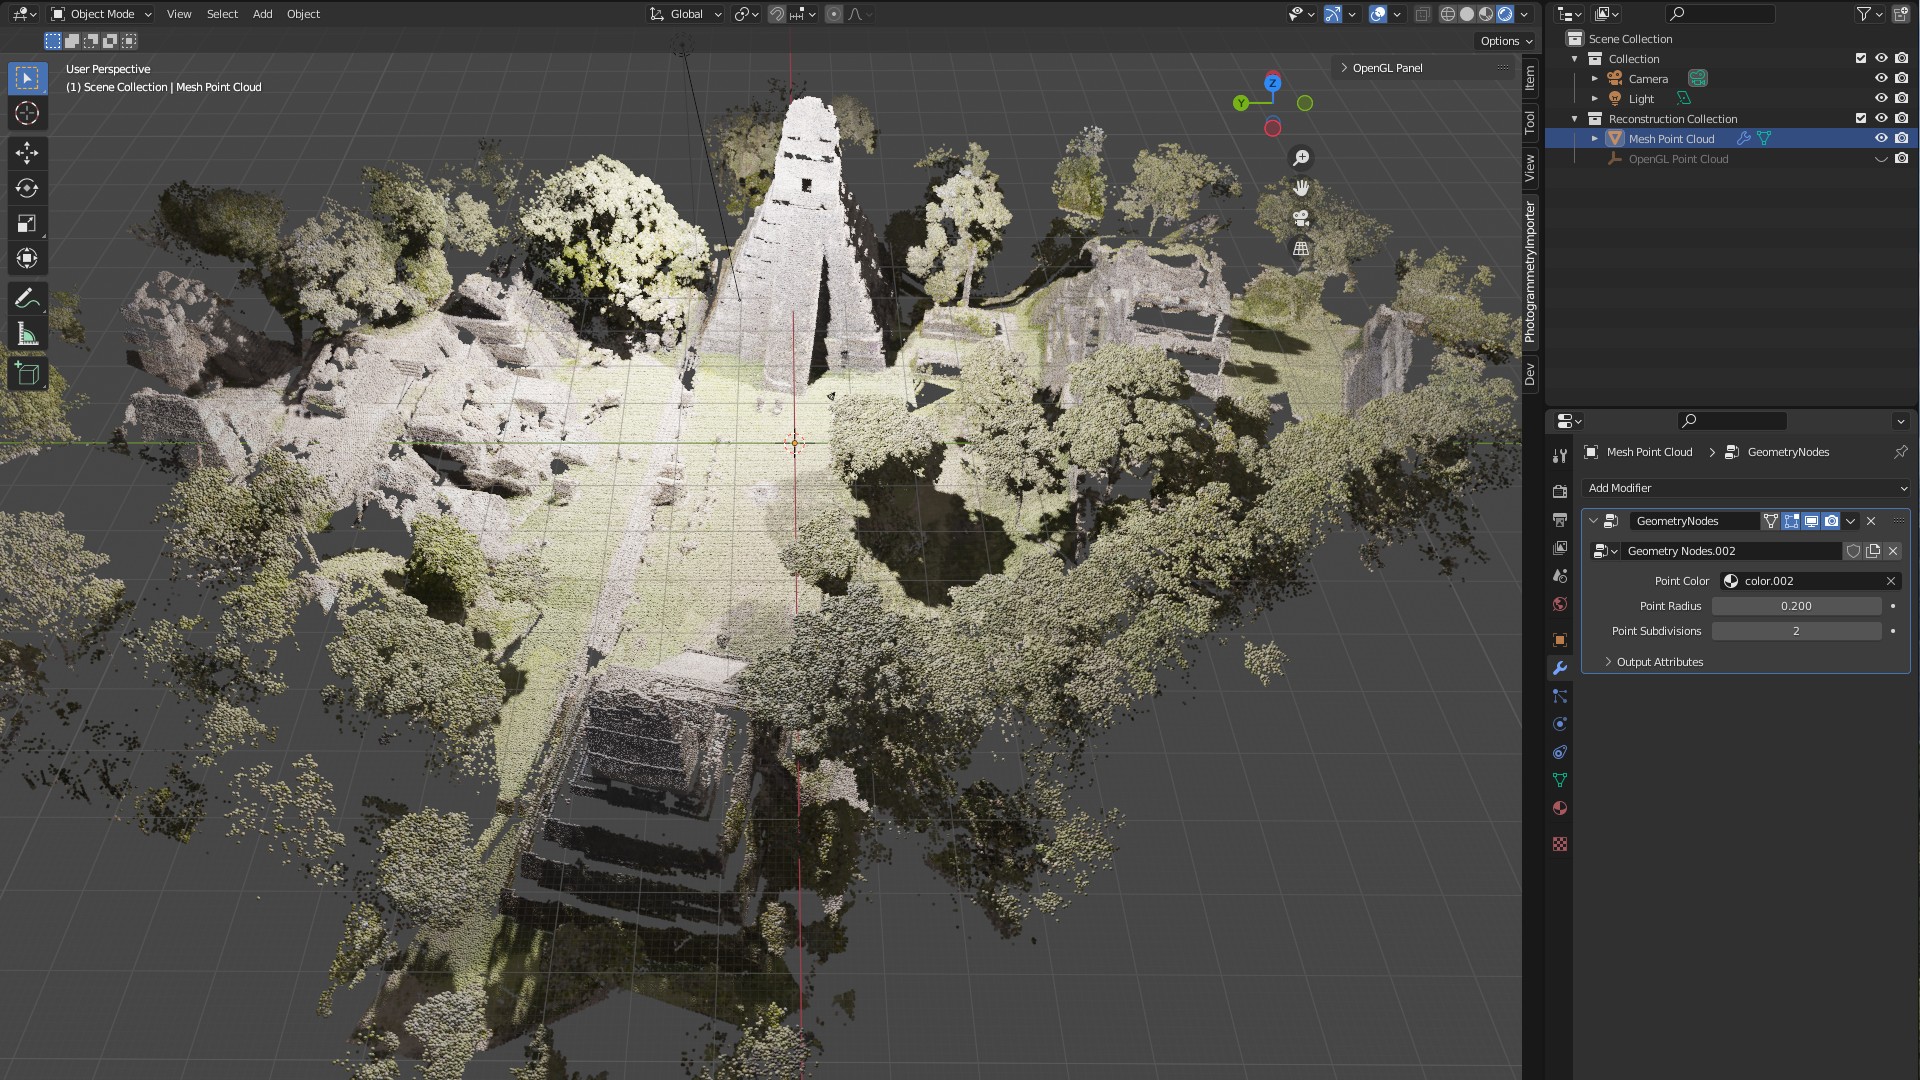This screenshot has width=1920, height=1080.
Task: Toggle camera view gizmo button
Action: coord(1301,218)
